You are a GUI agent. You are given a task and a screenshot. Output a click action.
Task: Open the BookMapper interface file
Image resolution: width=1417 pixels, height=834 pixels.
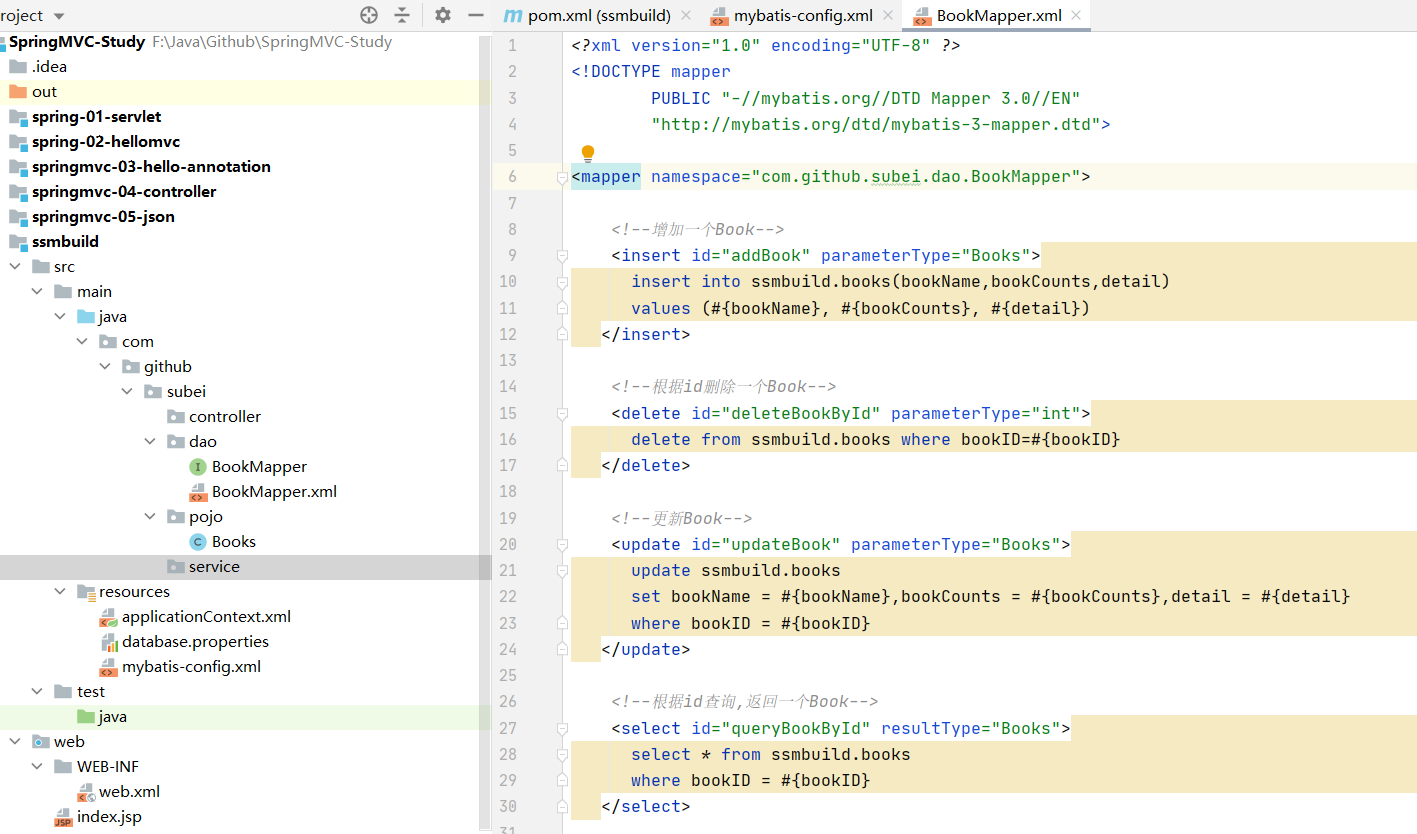click(x=258, y=467)
